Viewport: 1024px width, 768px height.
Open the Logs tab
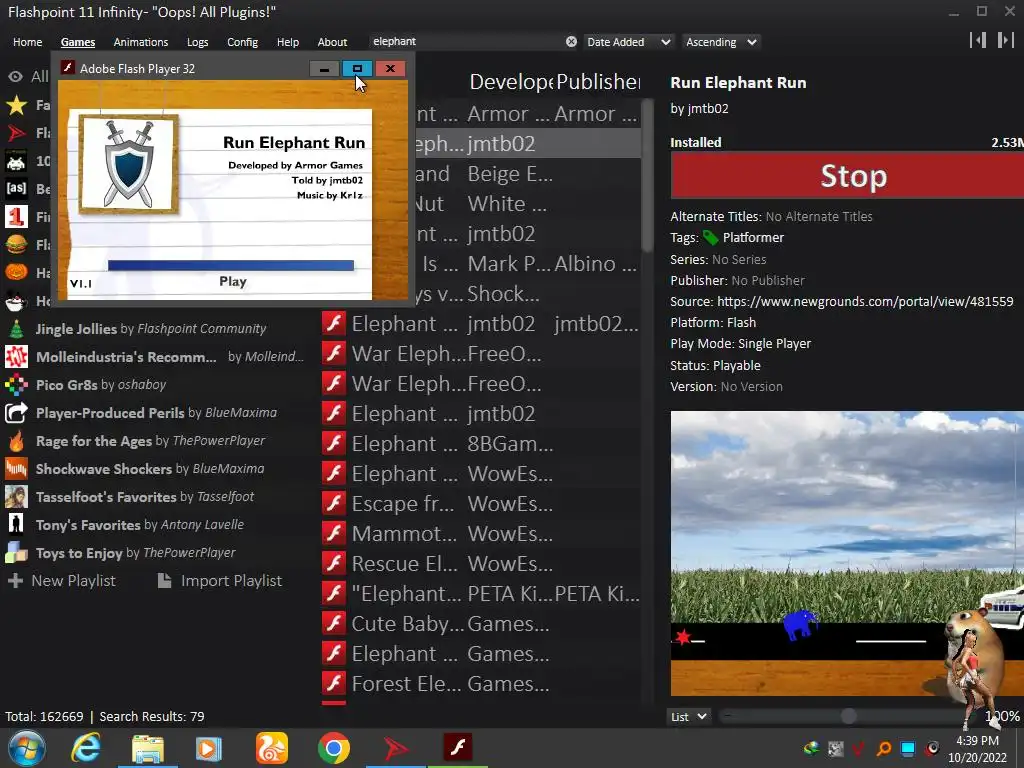(x=197, y=42)
